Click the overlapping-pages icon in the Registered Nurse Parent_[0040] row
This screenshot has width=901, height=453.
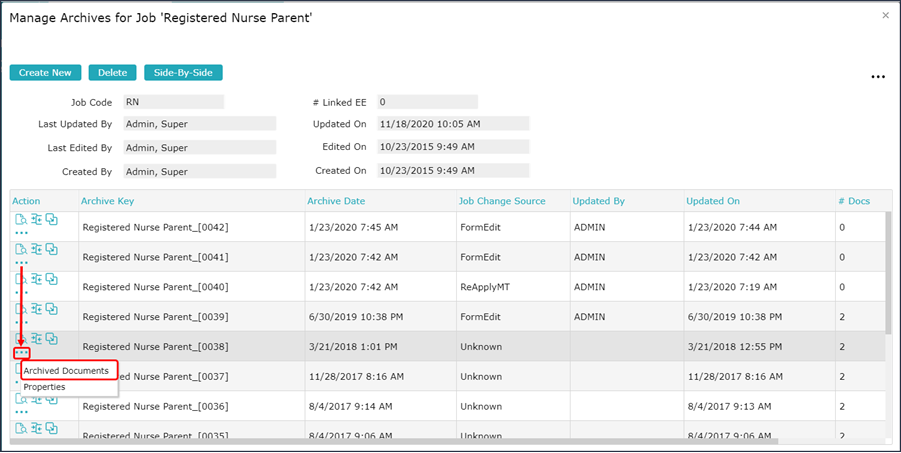tap(51, 279)
